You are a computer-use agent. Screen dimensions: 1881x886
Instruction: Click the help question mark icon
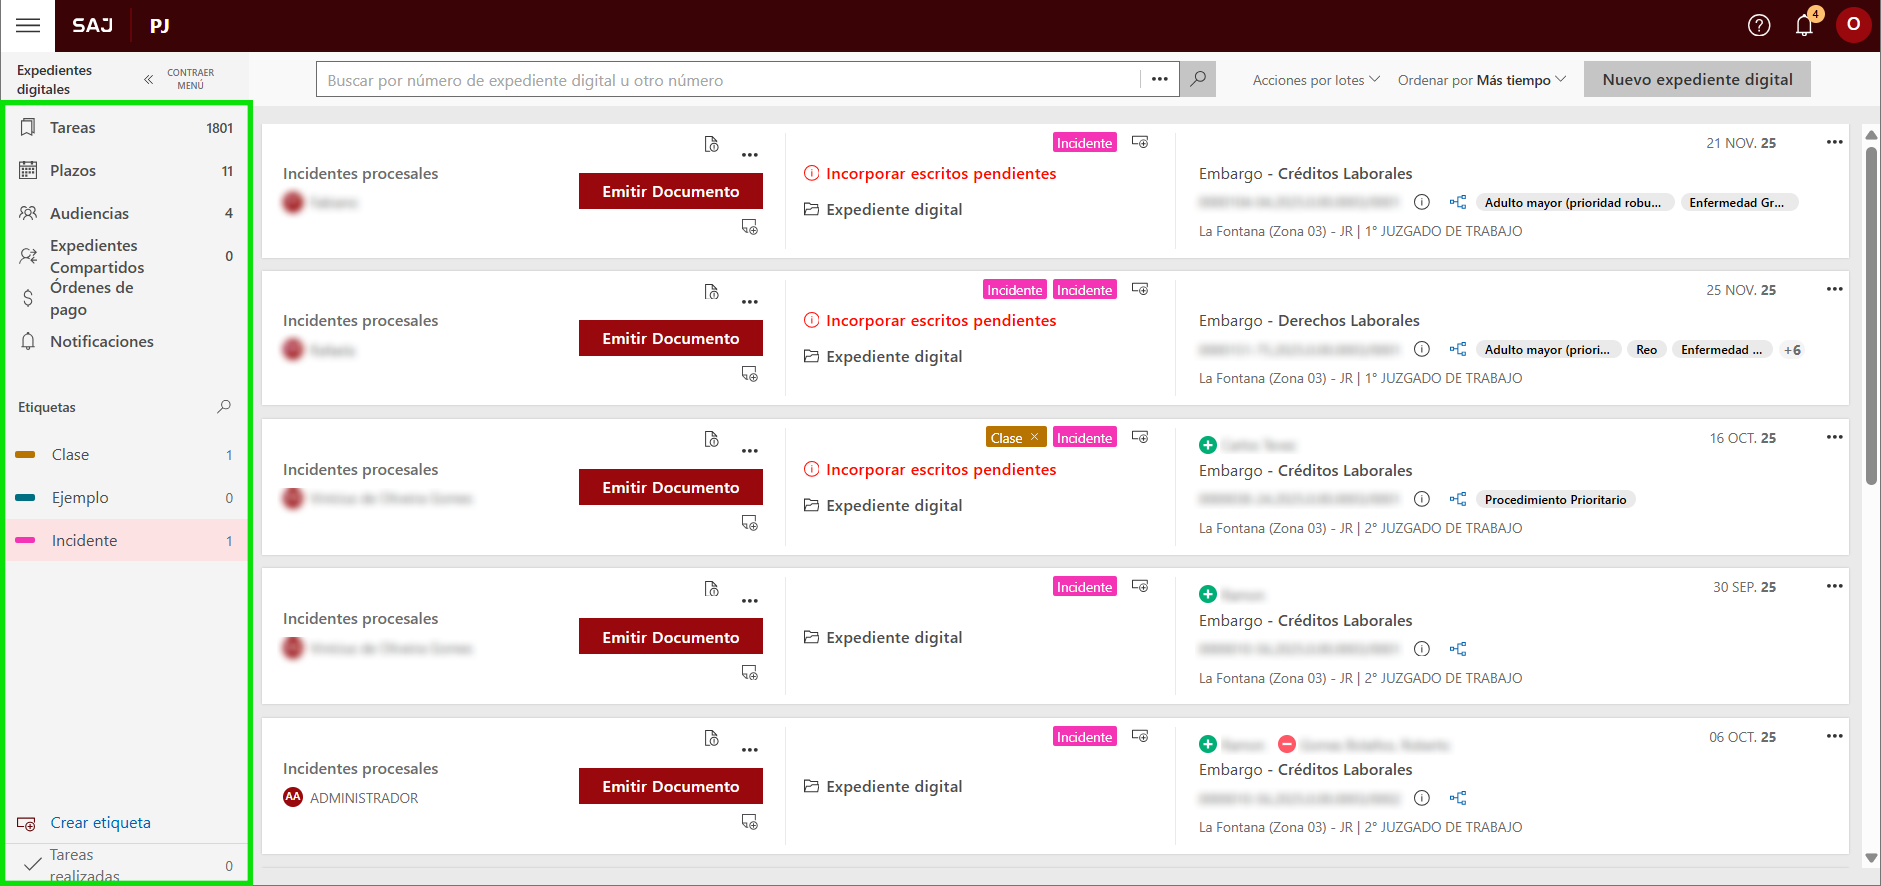1758,25
